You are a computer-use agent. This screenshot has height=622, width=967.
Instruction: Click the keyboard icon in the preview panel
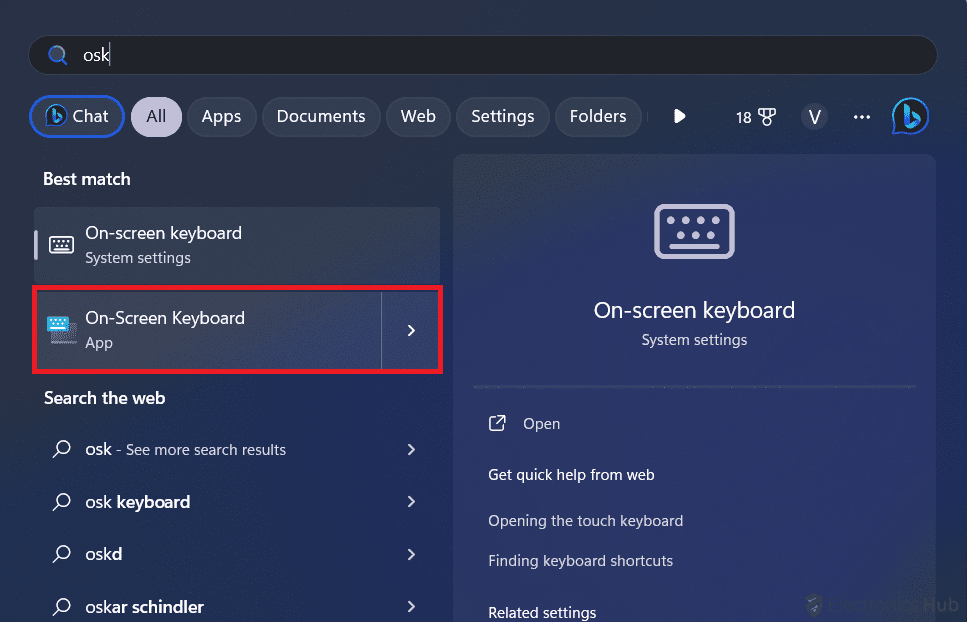click(x=694, y=231)
